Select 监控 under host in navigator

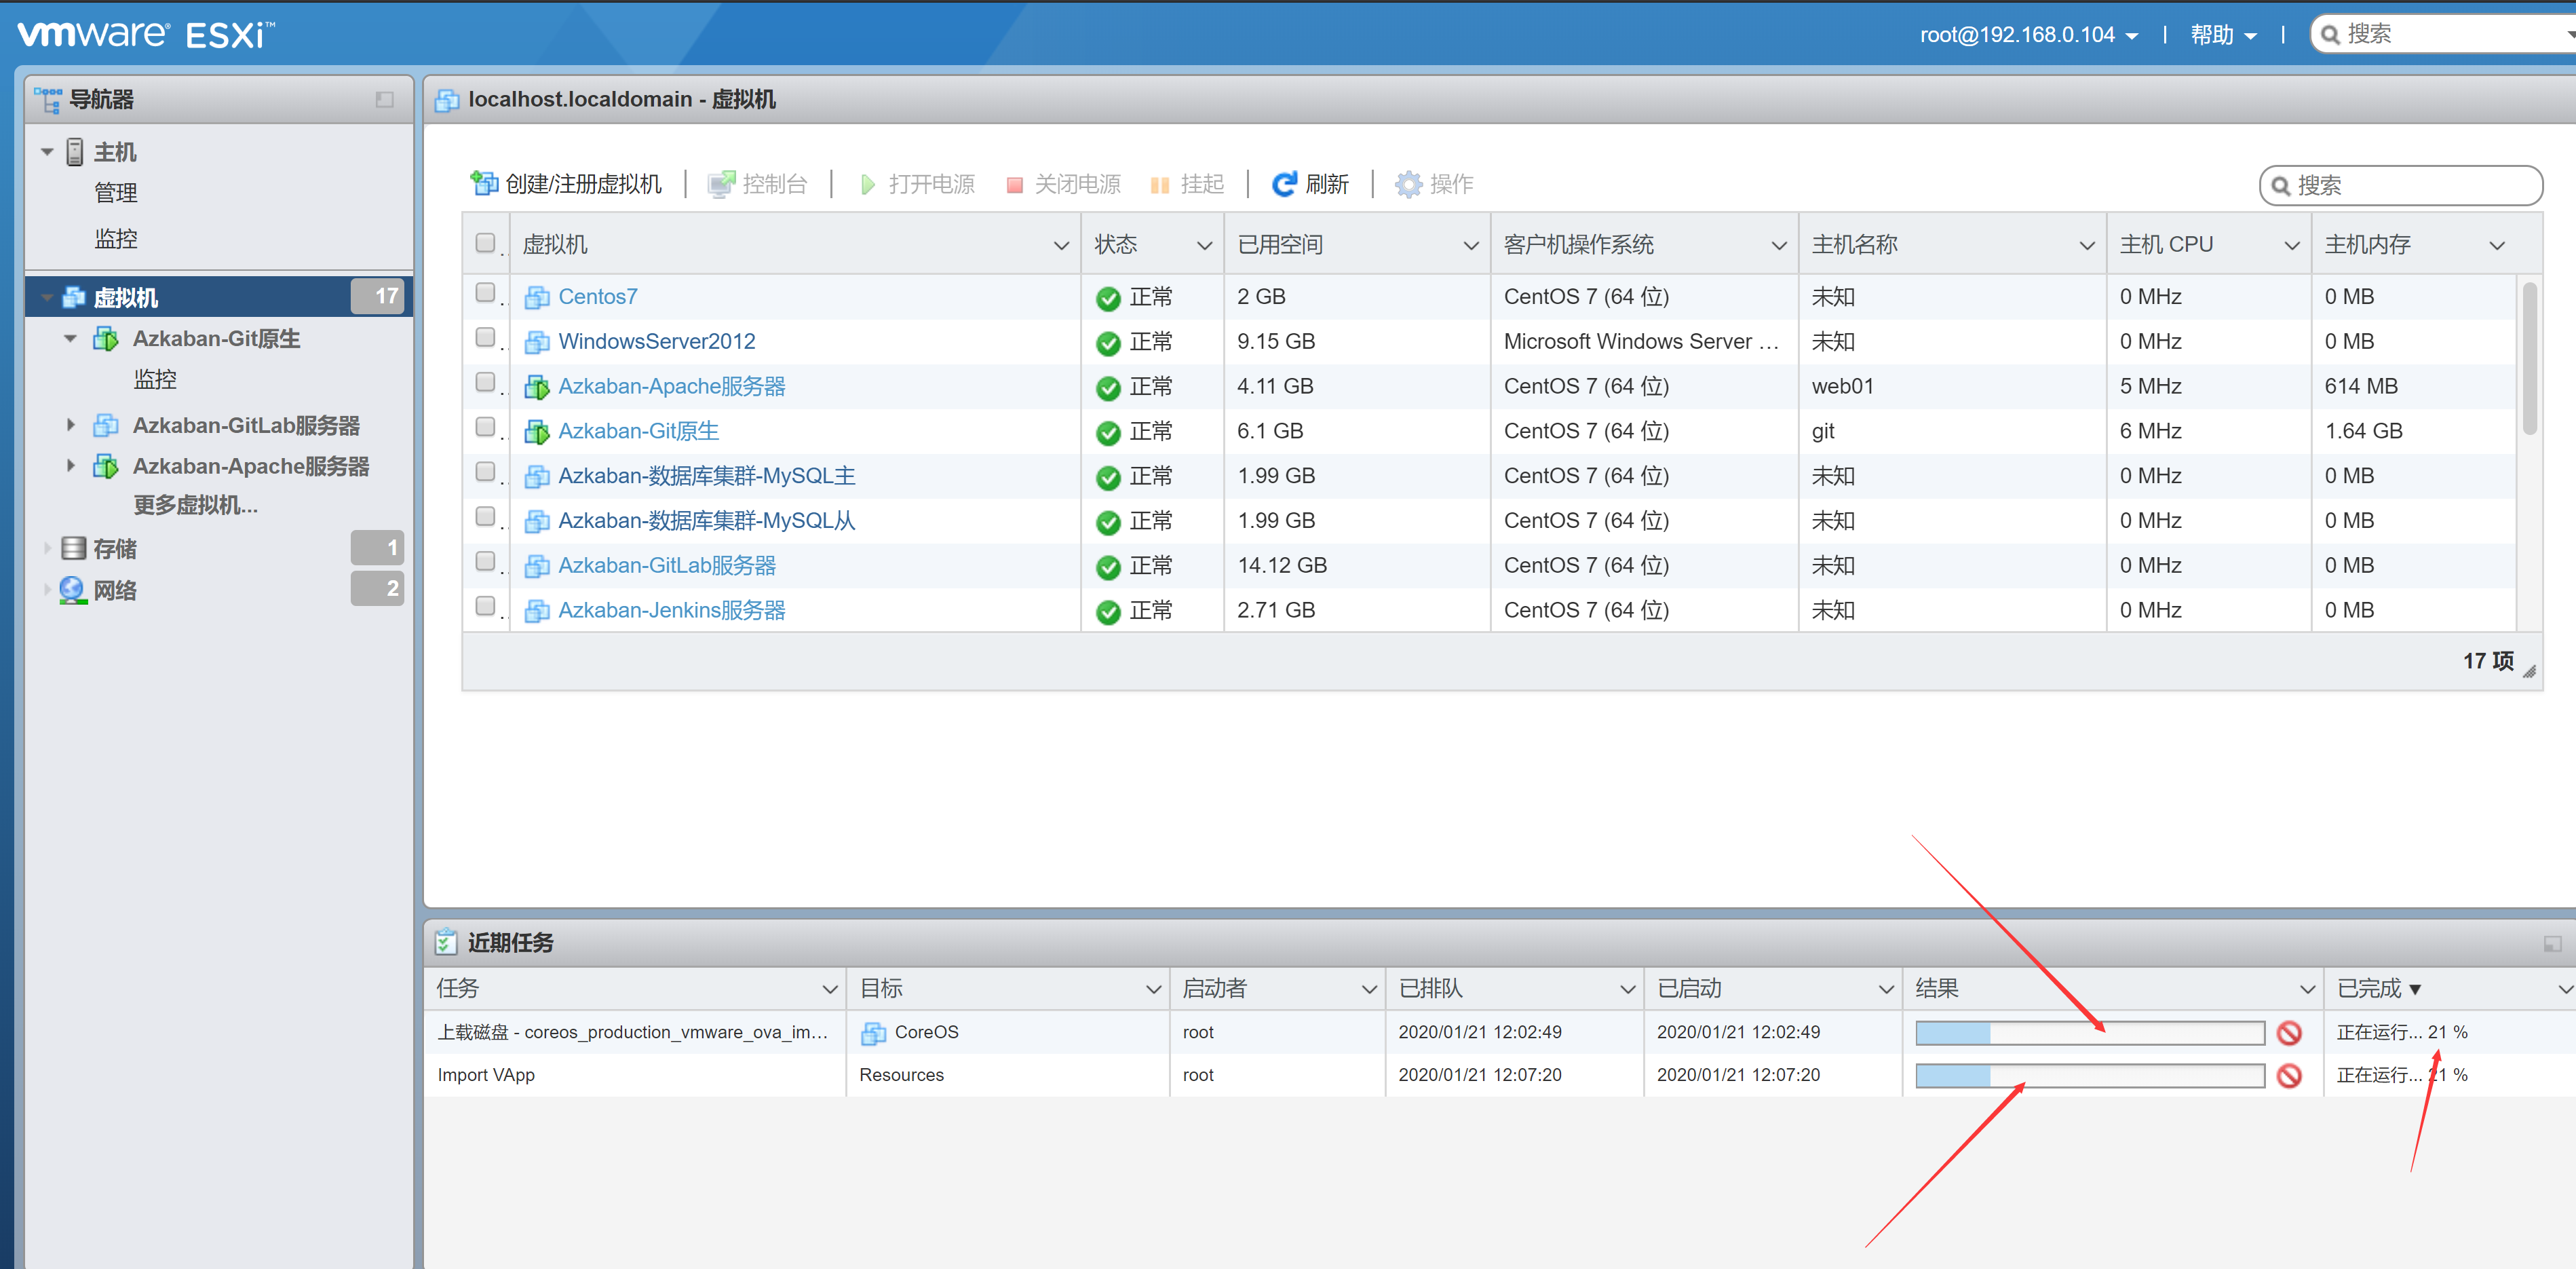click(116, 239)
